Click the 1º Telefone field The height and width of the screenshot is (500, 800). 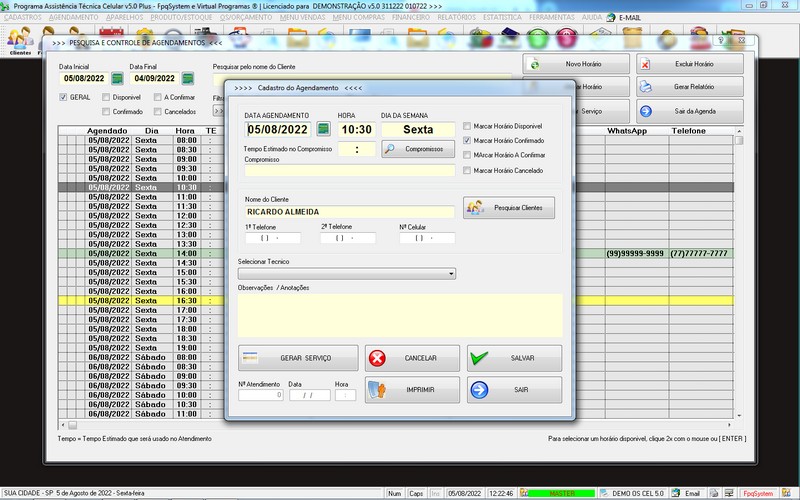273,238
